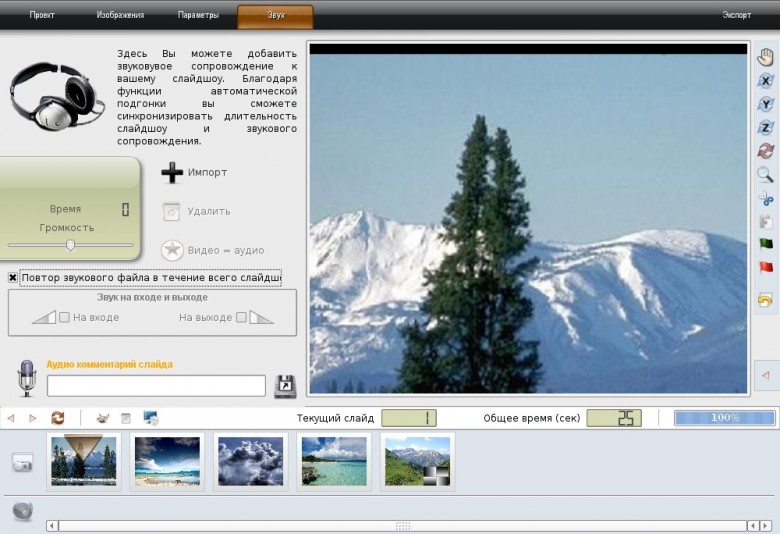Click the «Удалить» delete sound button
The height and width of the screenshot is (534, 780).
pyautogui.click(x=196, y=211)
